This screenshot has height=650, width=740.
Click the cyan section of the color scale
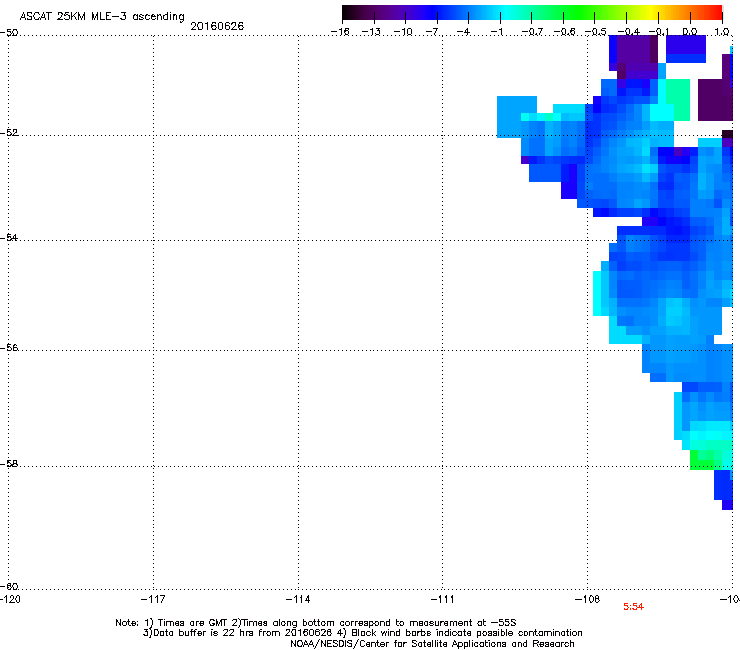[507, 12]
